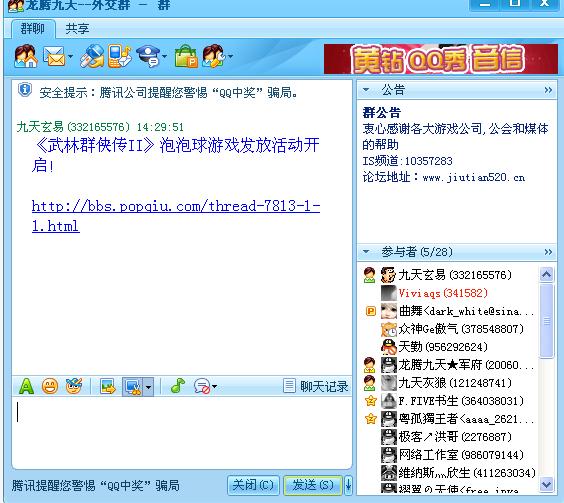Click the 腾讯提醒 QQ中奖 warning at bottom

tap(96, 485)
